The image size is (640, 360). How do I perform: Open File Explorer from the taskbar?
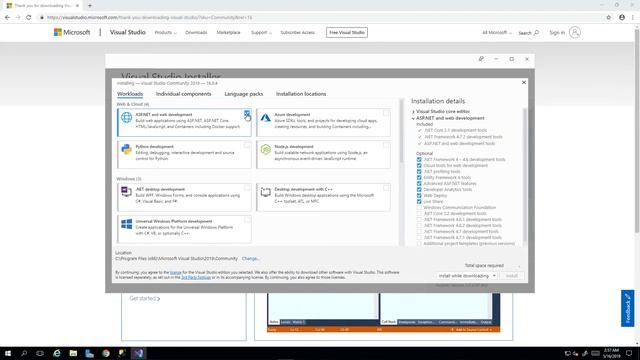click(x=73, y=353)
